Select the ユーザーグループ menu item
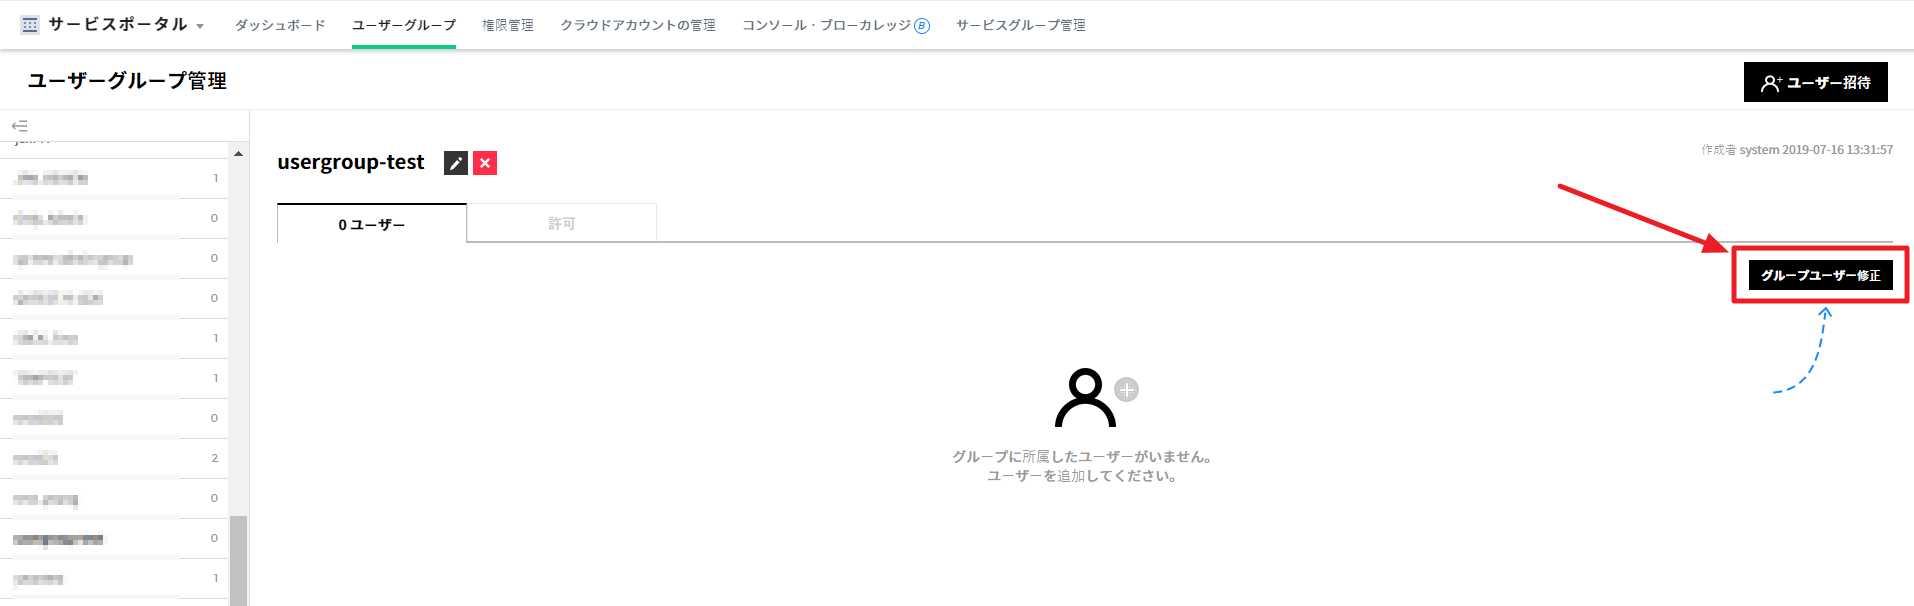The image size is (1914, 606). pyautogui.click(x=404, y=25)
